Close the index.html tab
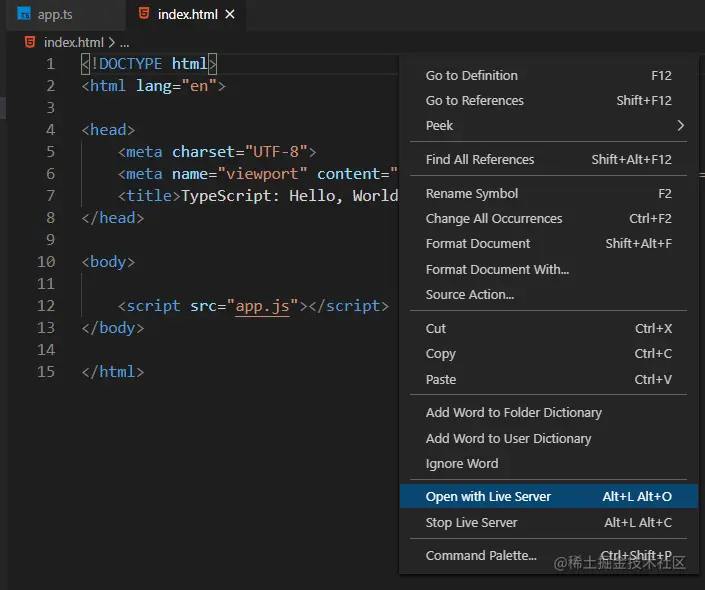This screenshot has height=590, width=705. click(230, 14)
